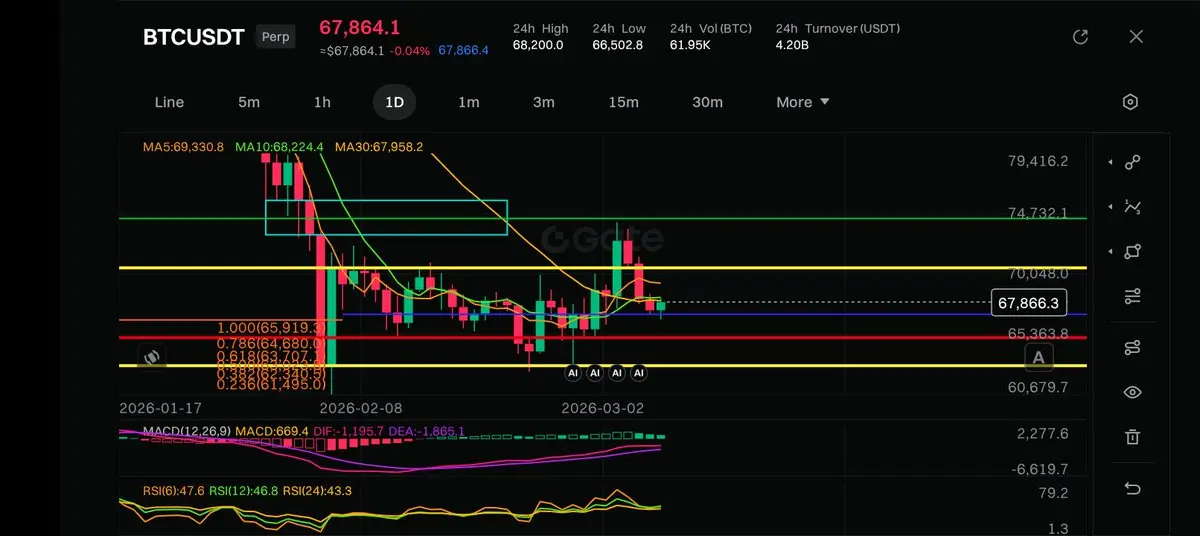Expand the shape tool options arrow

click(1110, 252)
